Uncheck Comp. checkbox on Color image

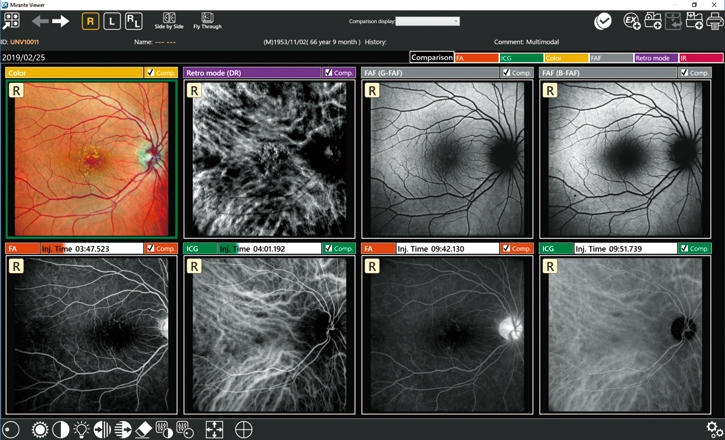150,73
